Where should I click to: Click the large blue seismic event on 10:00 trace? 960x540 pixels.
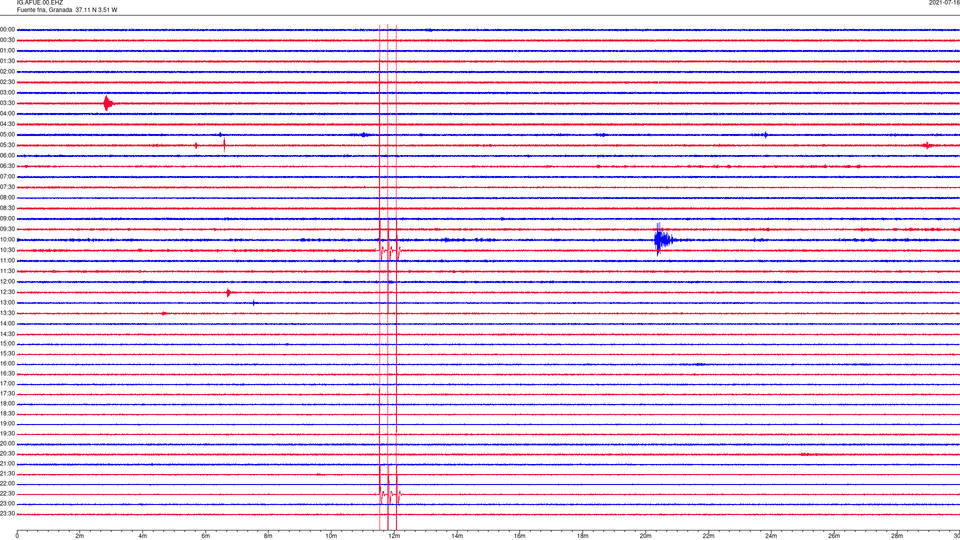click(x=663, y=239)
